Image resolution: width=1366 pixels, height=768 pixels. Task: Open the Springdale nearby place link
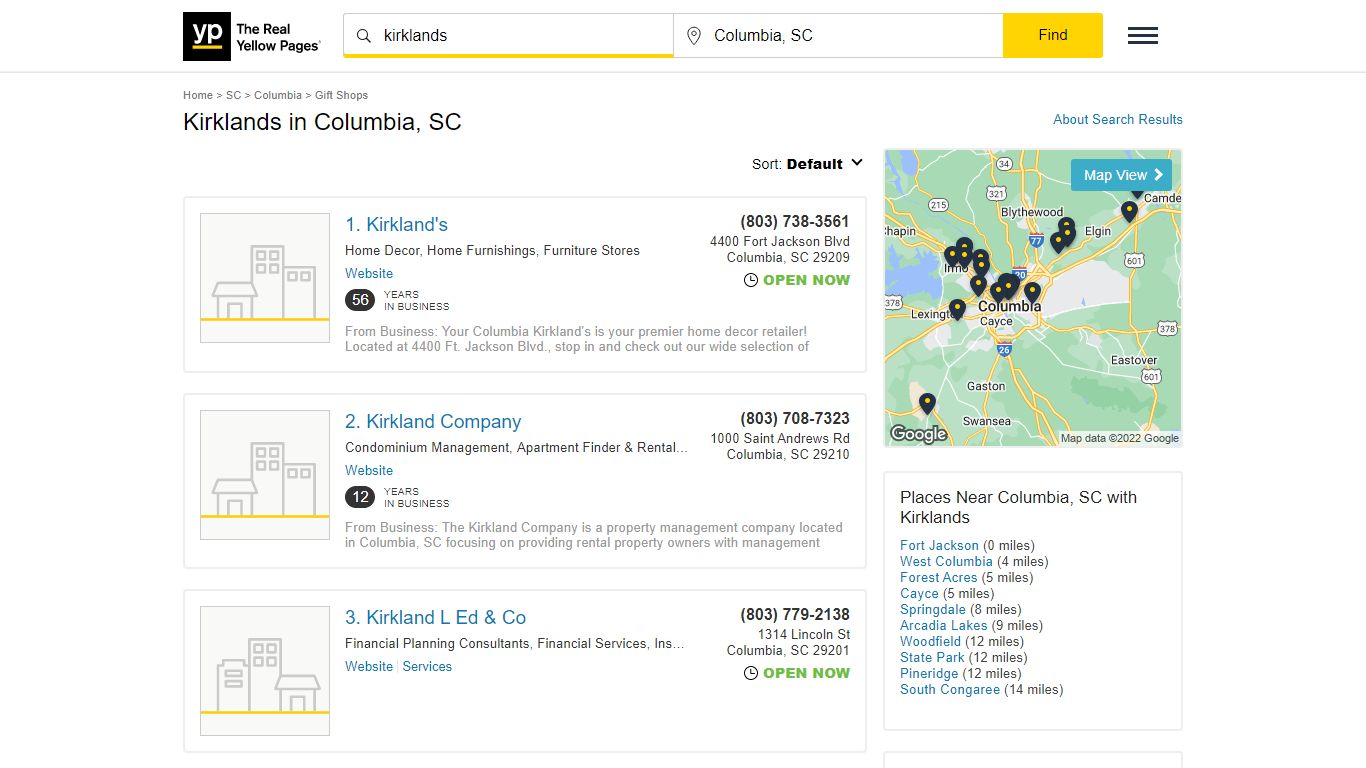click(933, 609)
